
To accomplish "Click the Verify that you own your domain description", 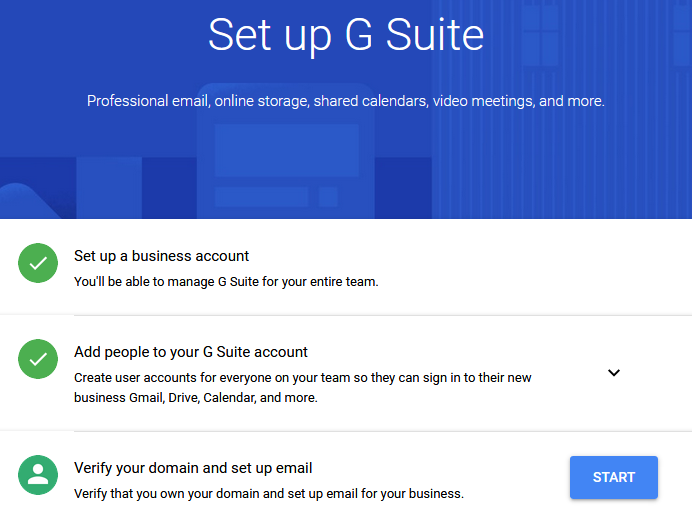I will click(x=269, y=494).
